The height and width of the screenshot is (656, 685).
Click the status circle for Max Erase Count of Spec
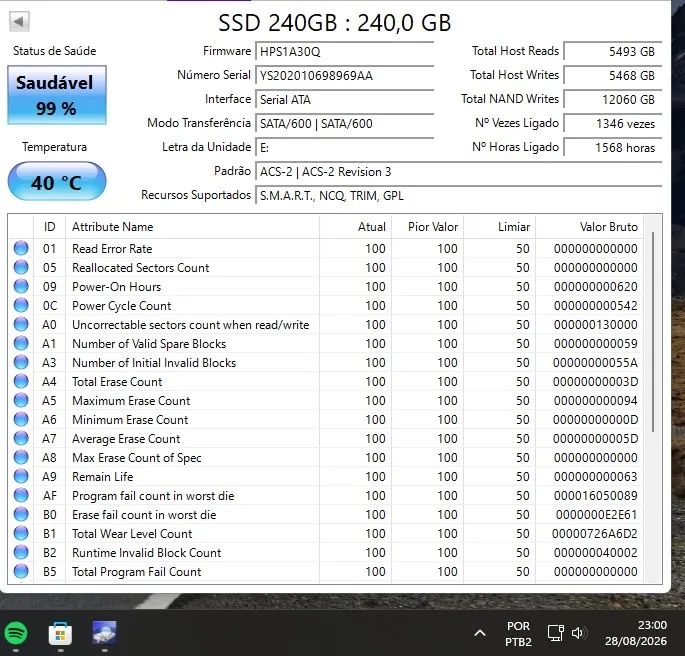(21, 457)
